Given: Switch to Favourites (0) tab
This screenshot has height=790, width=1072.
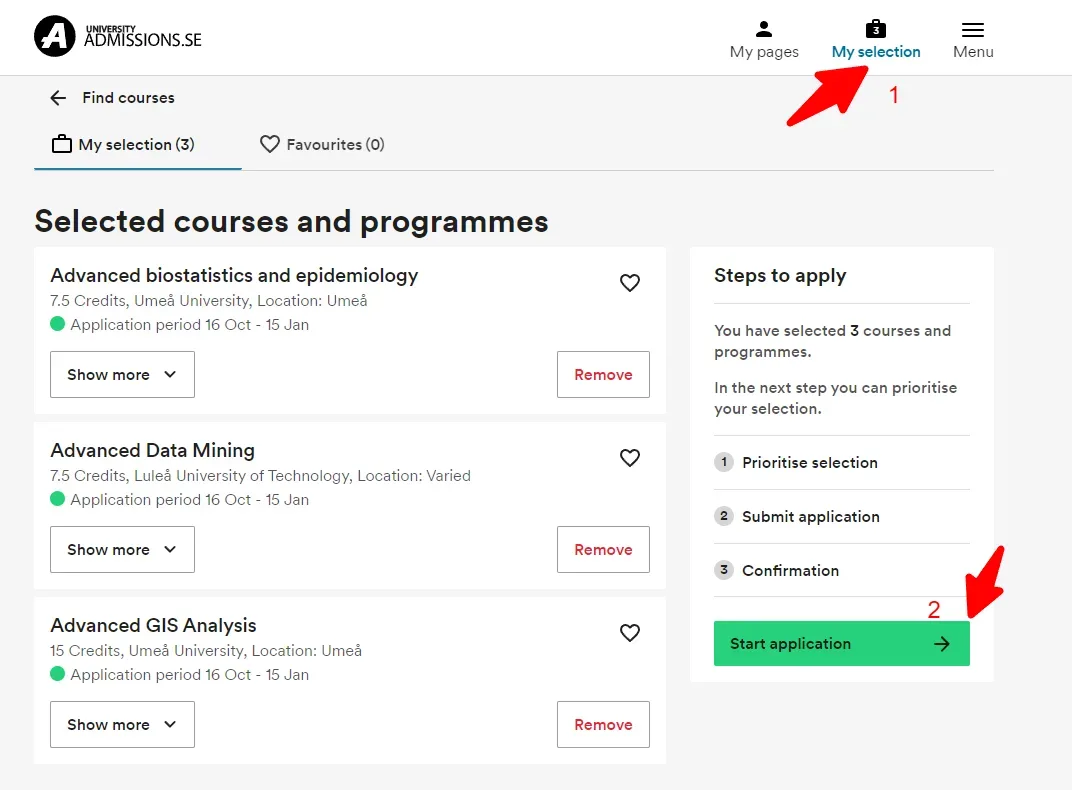Looking at the screenshot, I should [x=322, y=145].
